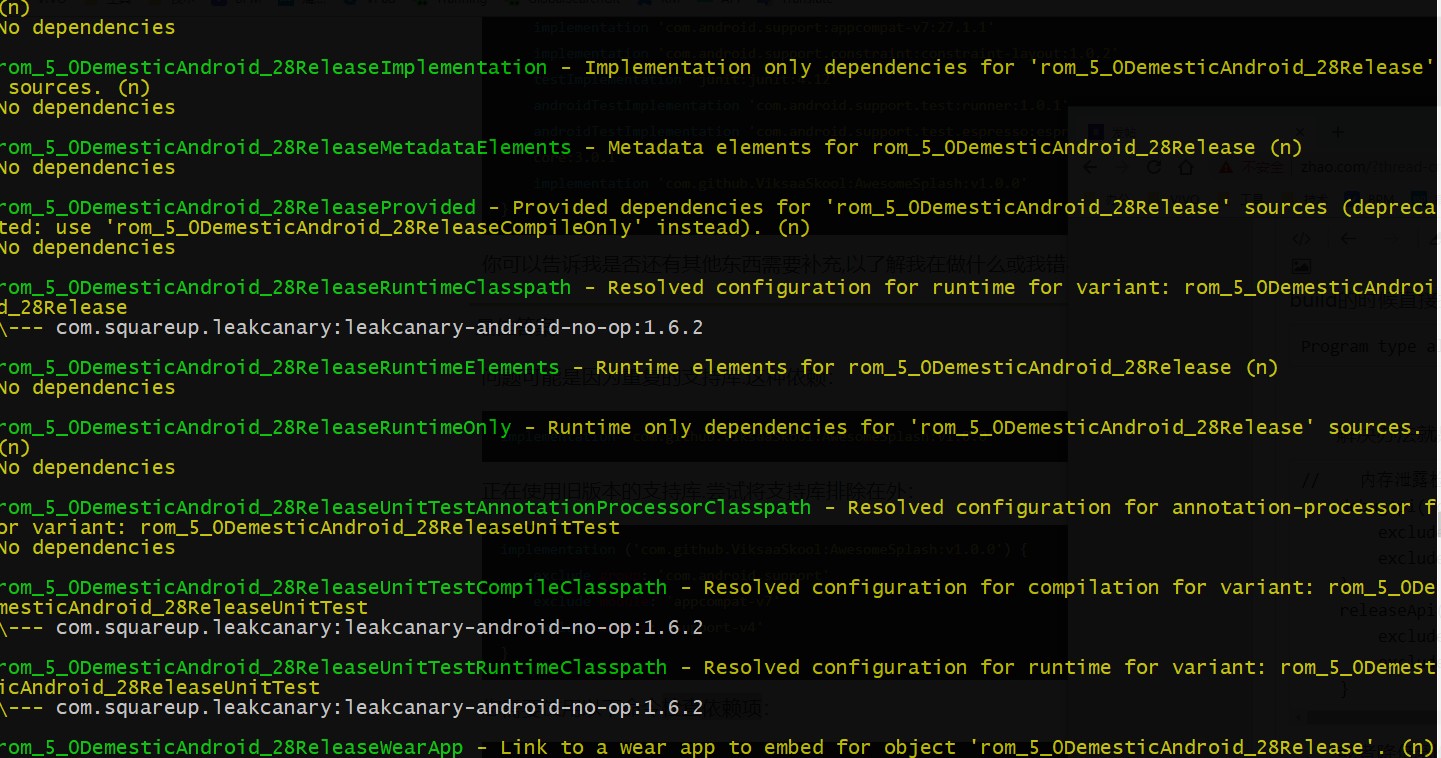Click 'No dependencies' under ReleaseMetadataElements
Image resolution: width=1441 pixels, height=758 pixels.
click(87, 168)
